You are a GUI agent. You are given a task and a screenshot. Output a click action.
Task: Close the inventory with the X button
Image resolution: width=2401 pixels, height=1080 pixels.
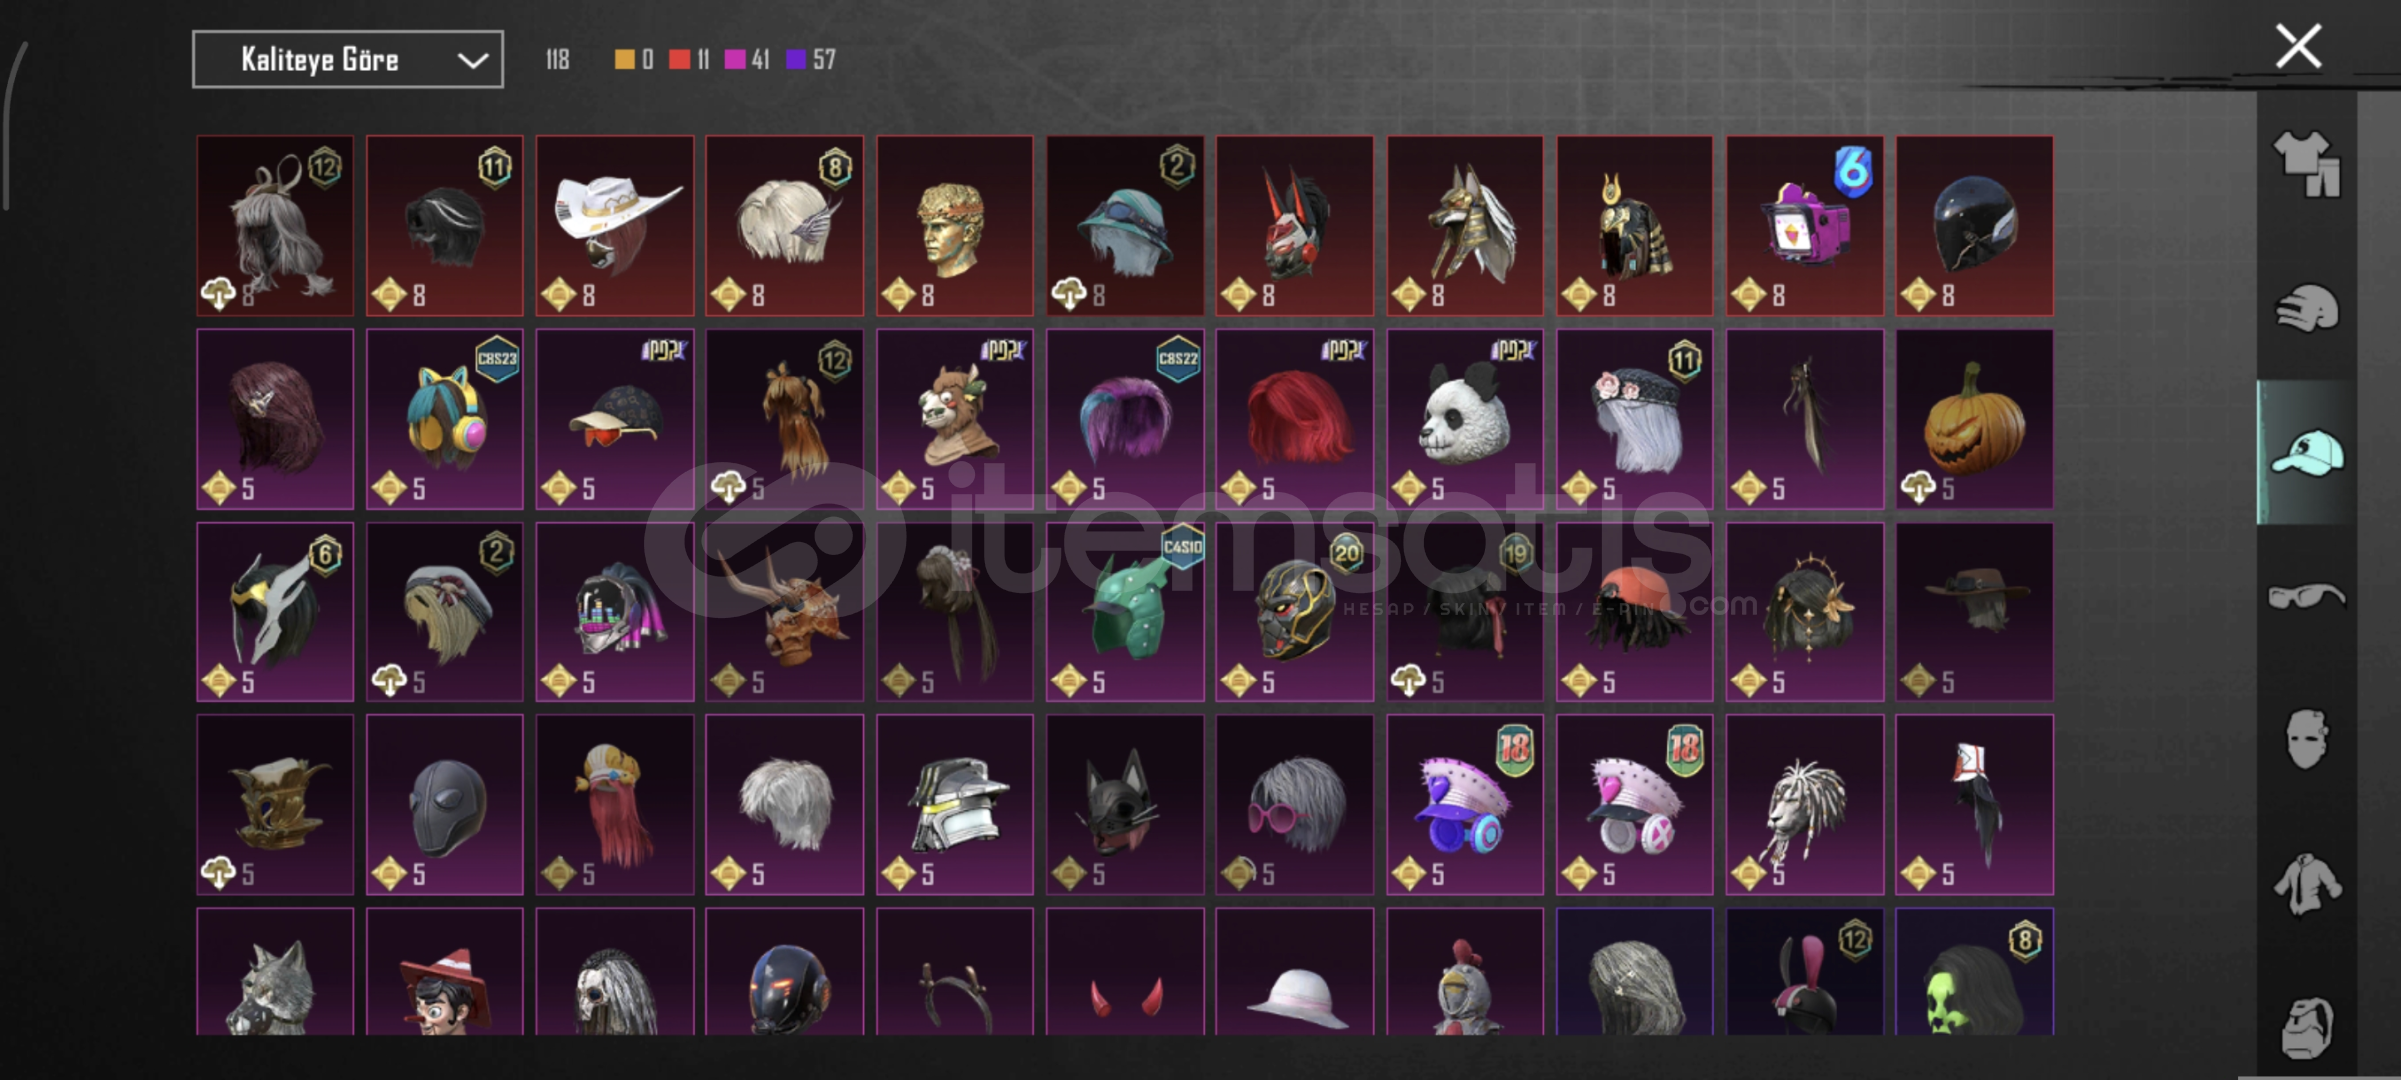pos(2298,47)
